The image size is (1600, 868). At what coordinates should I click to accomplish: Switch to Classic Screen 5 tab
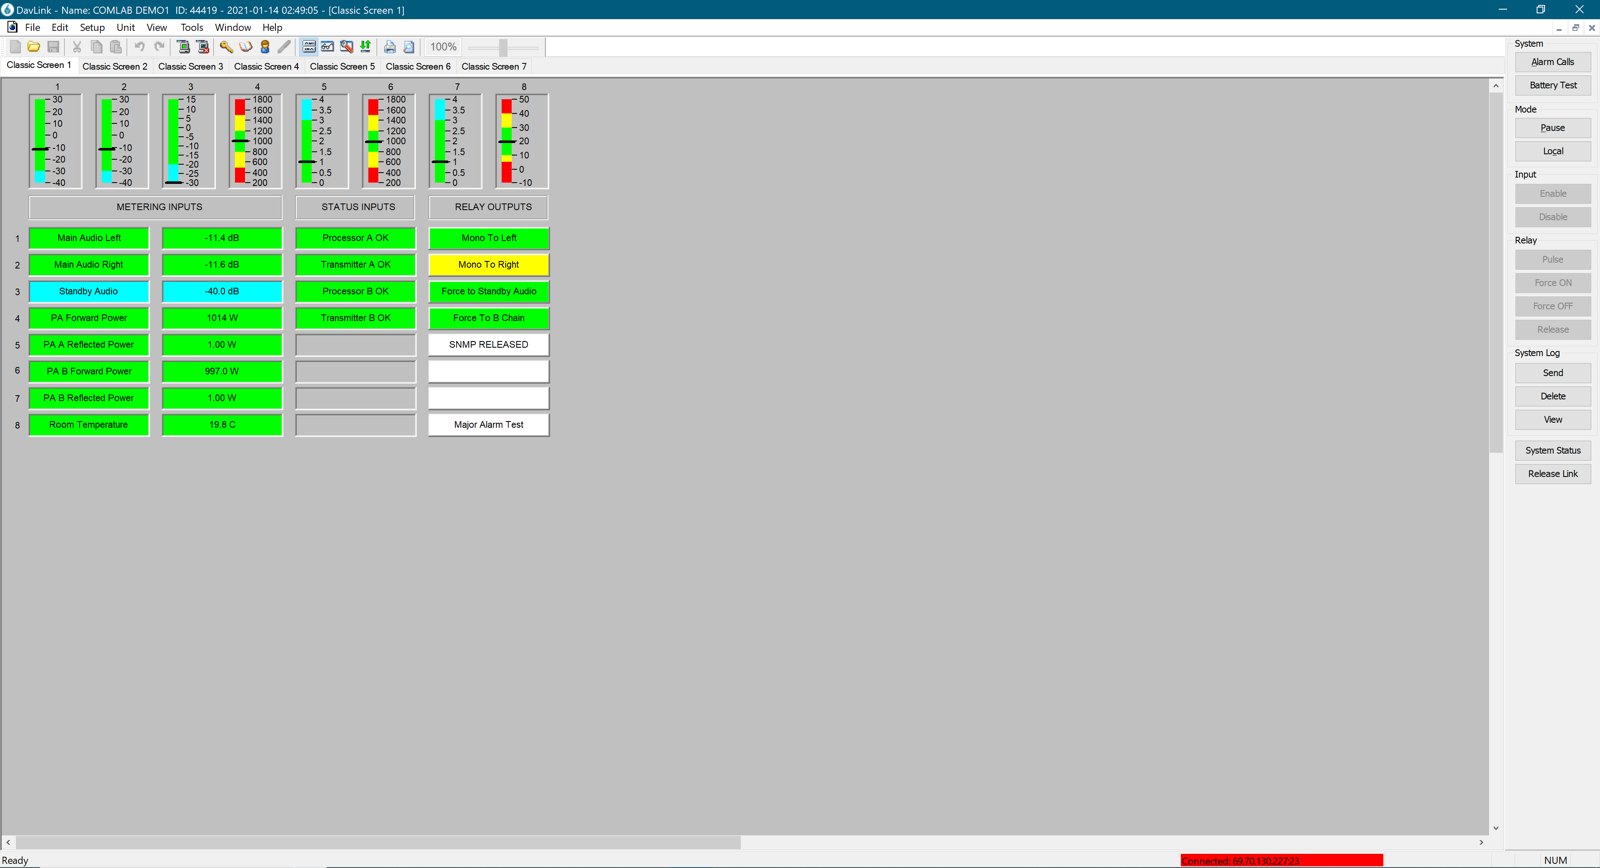click(x=342, y=67)
